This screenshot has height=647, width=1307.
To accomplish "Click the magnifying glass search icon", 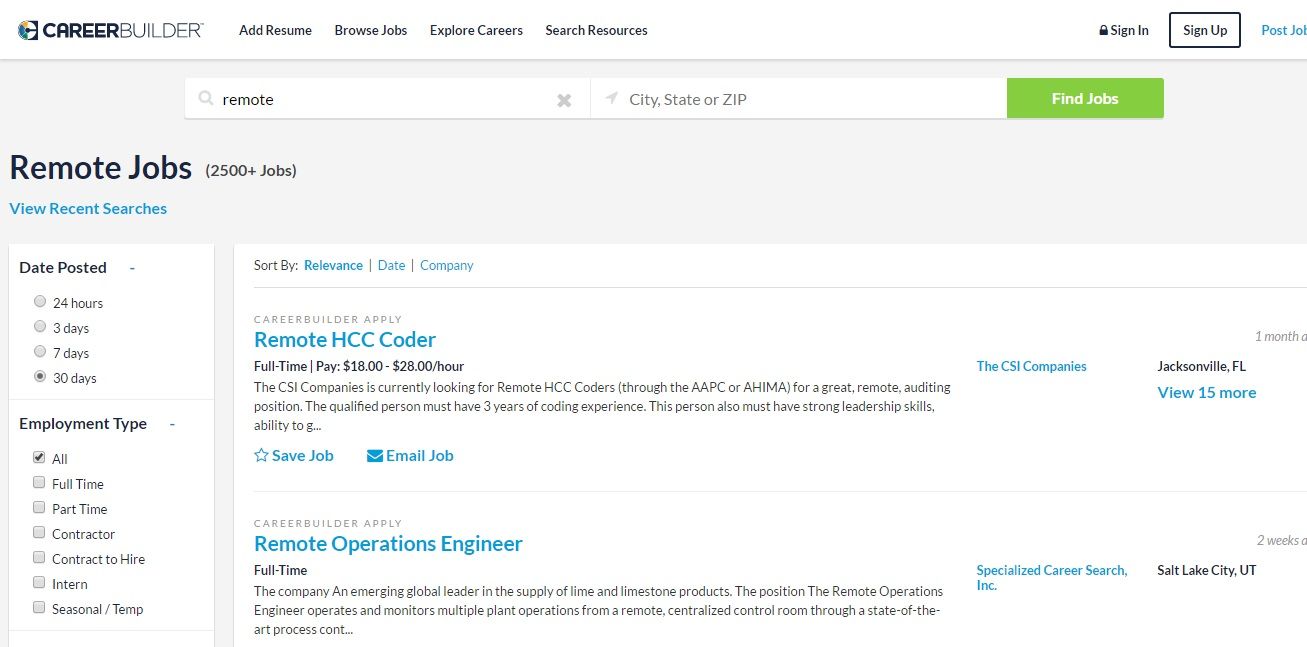I will tap(206, 99).
